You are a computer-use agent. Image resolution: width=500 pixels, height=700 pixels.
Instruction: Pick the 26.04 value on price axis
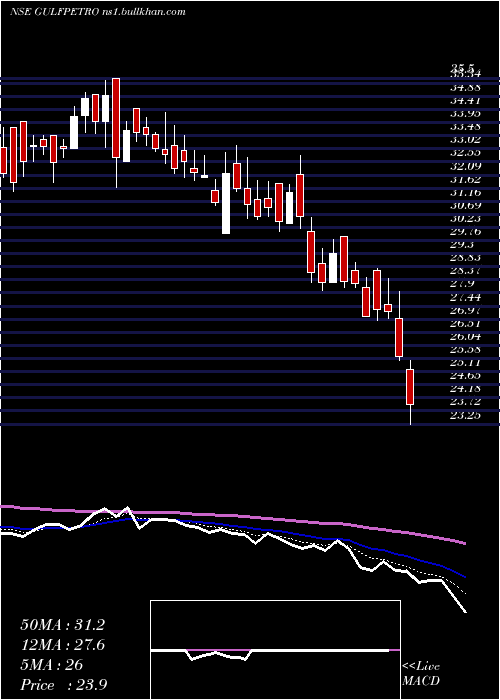(465, 337)
